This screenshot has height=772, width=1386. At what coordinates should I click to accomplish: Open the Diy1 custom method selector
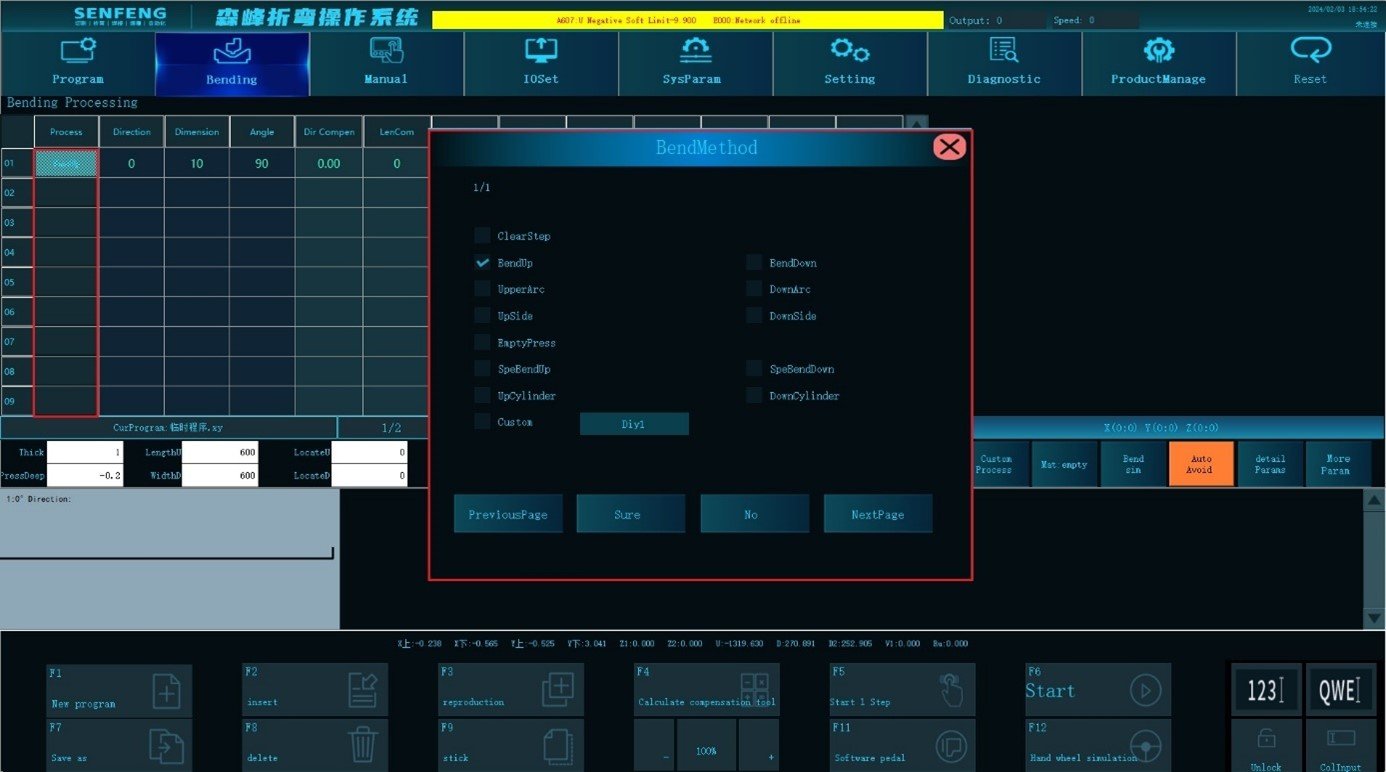[634, 424]
